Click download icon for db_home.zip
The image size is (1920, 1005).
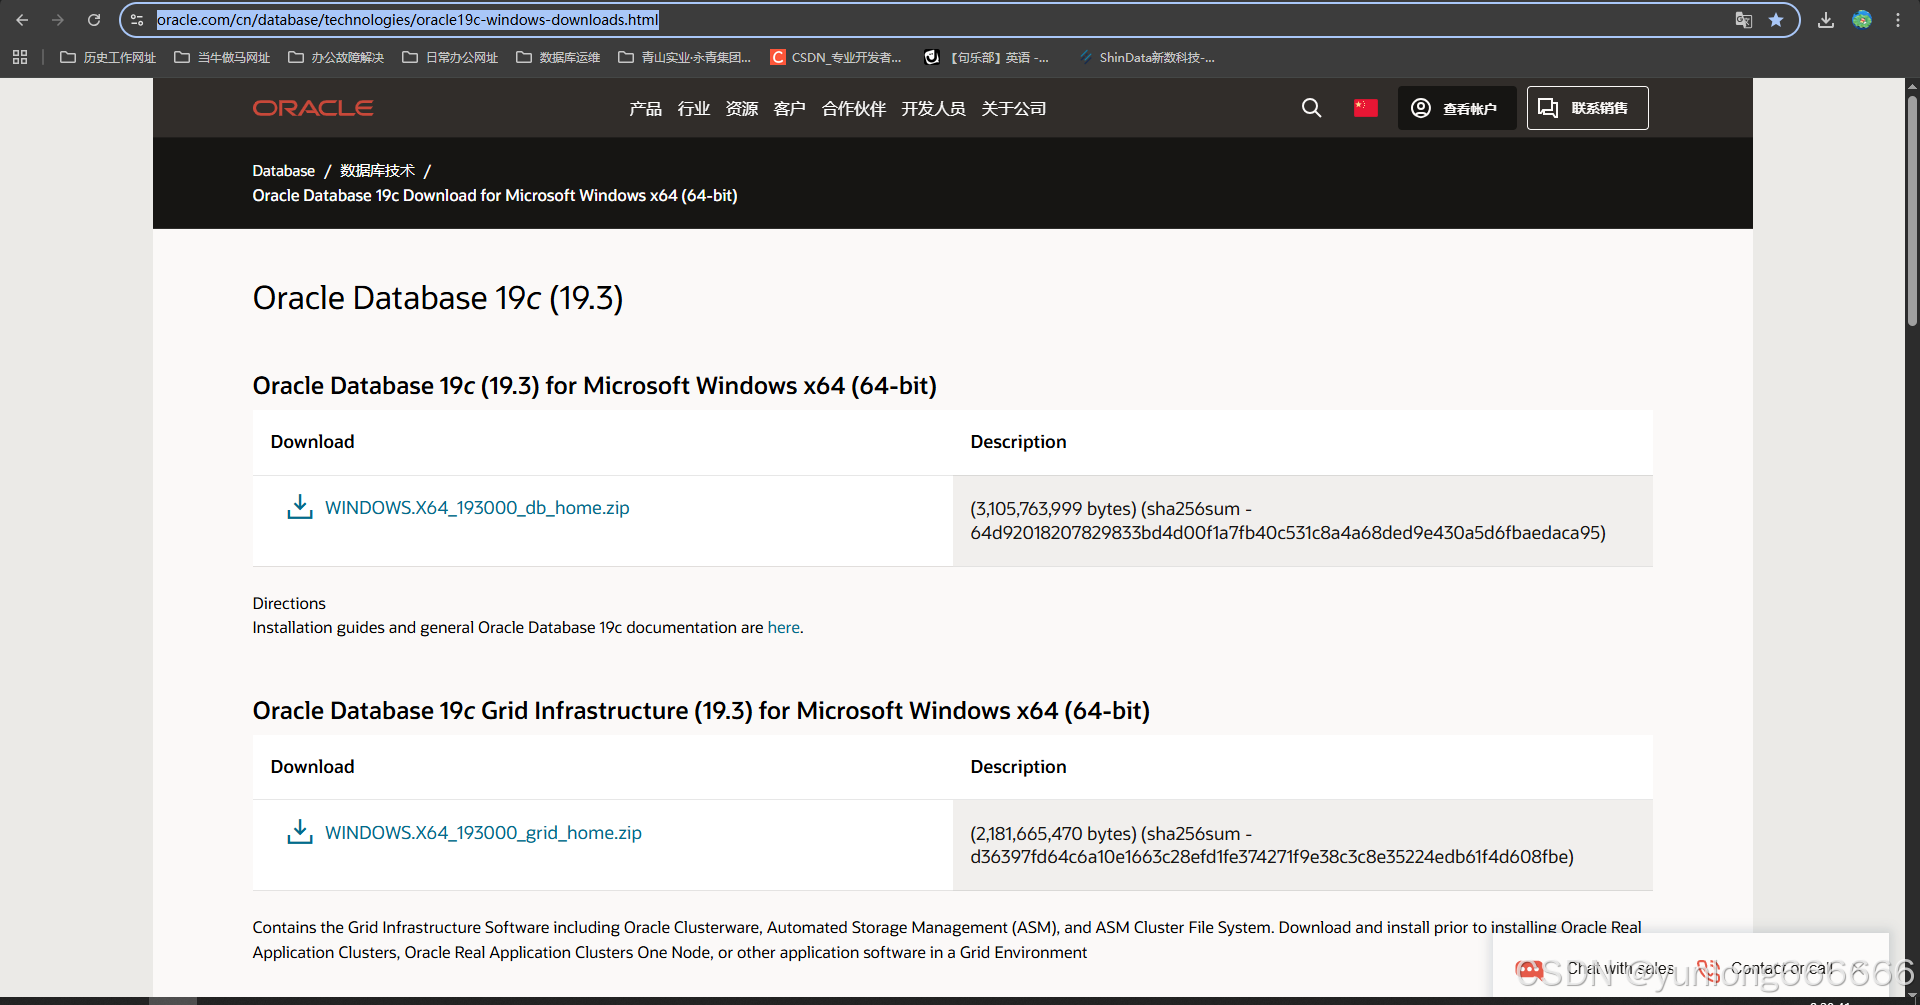point(300,507)
